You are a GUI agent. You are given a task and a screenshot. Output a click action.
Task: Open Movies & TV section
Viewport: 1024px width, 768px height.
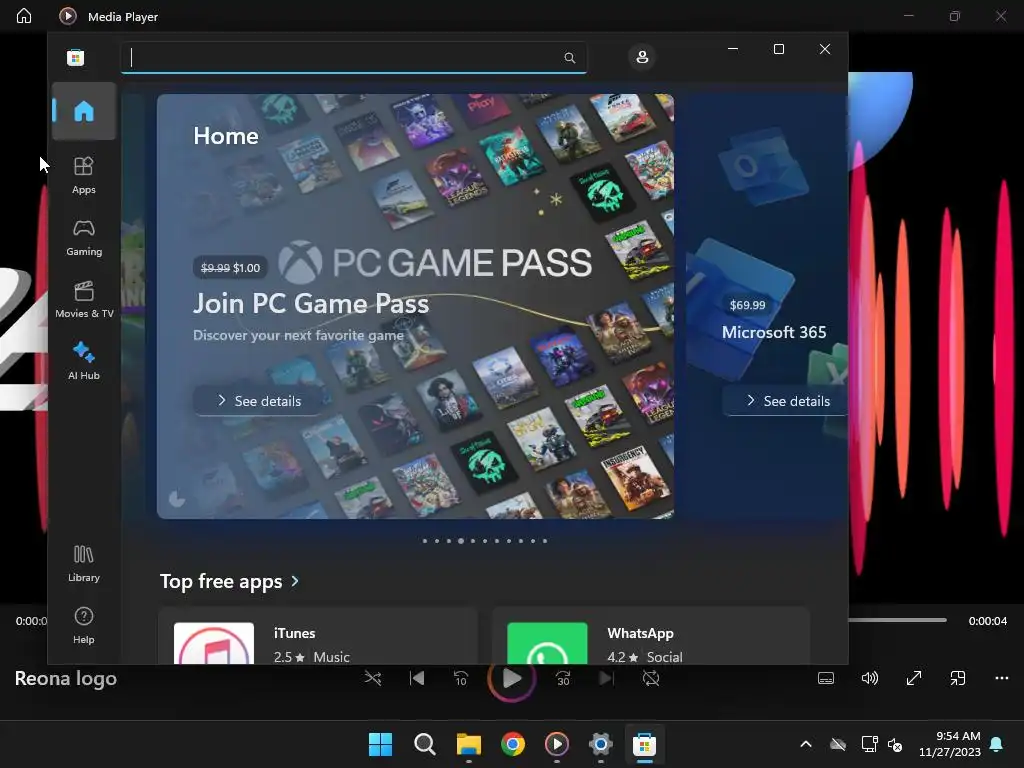point(84,299)
